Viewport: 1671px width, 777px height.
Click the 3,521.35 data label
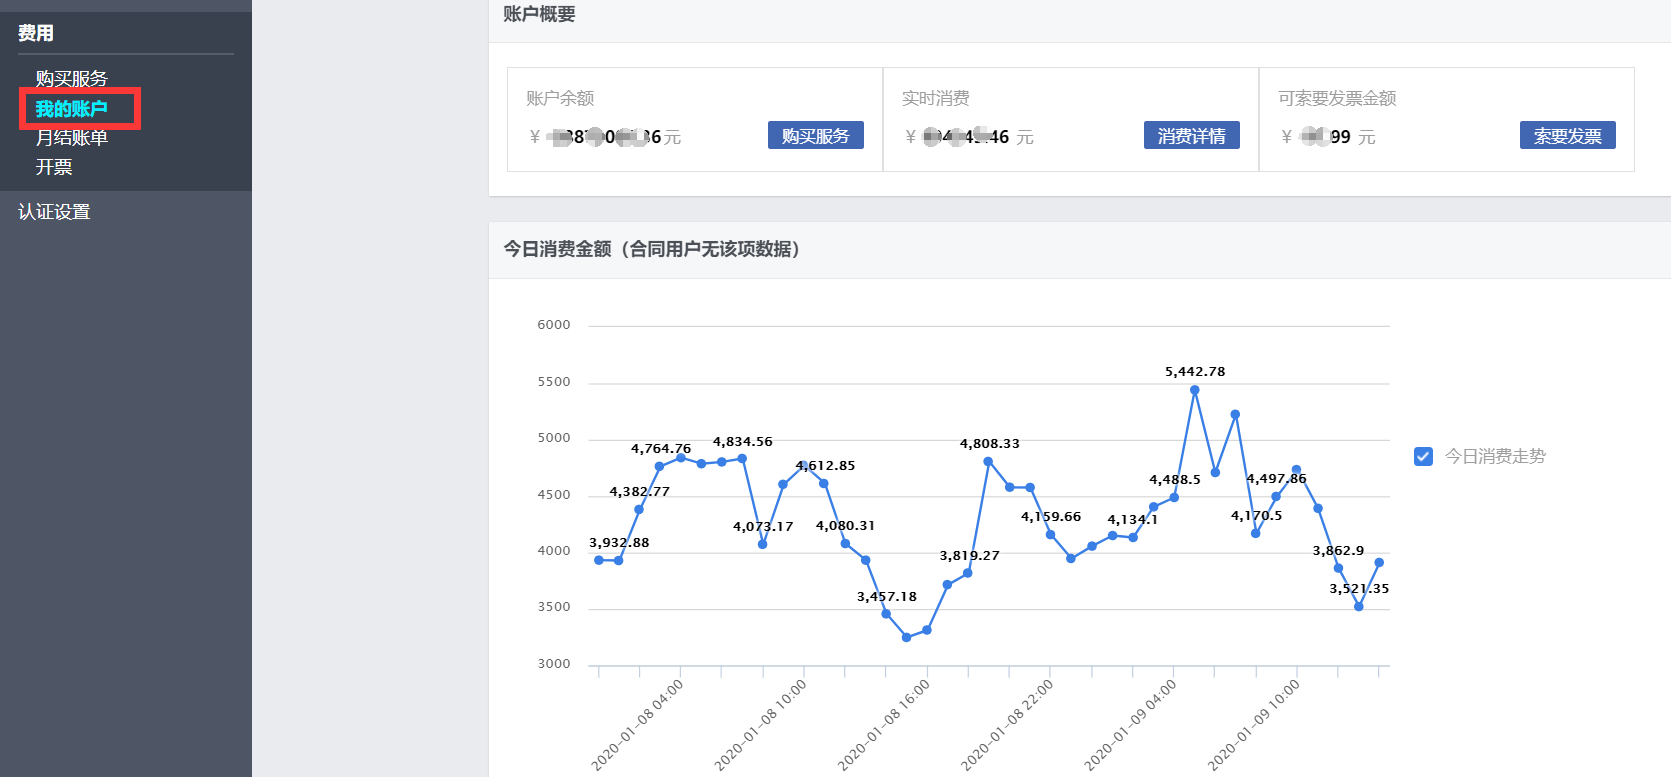click(x=1358, y=589)
